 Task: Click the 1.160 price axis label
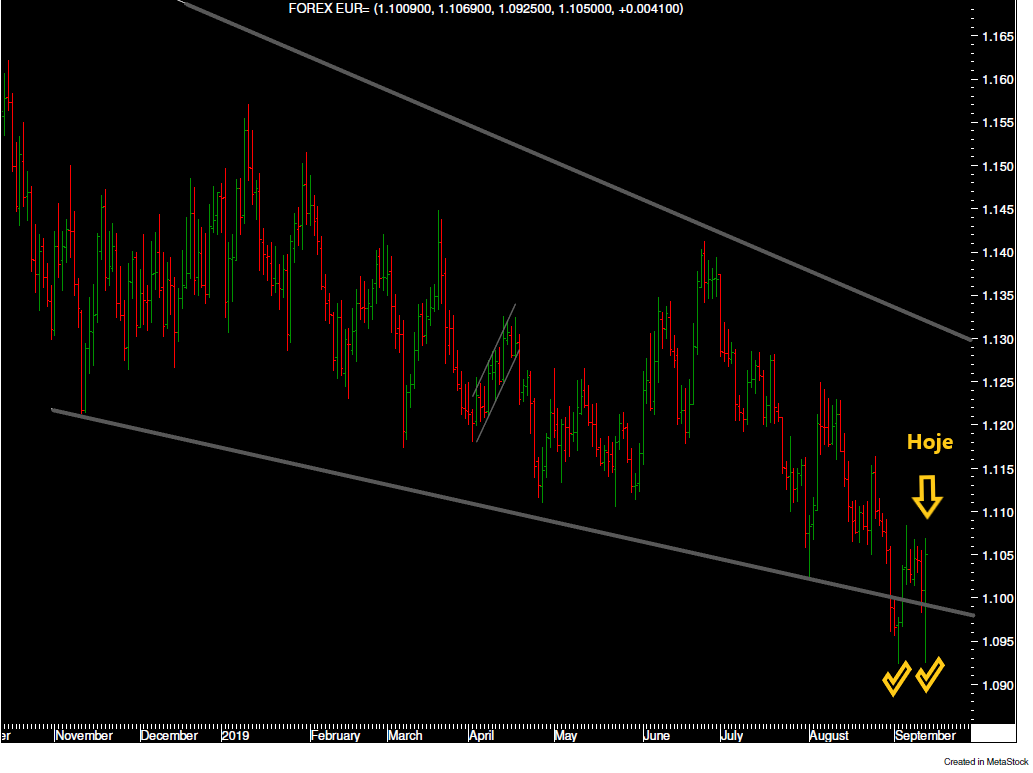click(x=998, y=80)
